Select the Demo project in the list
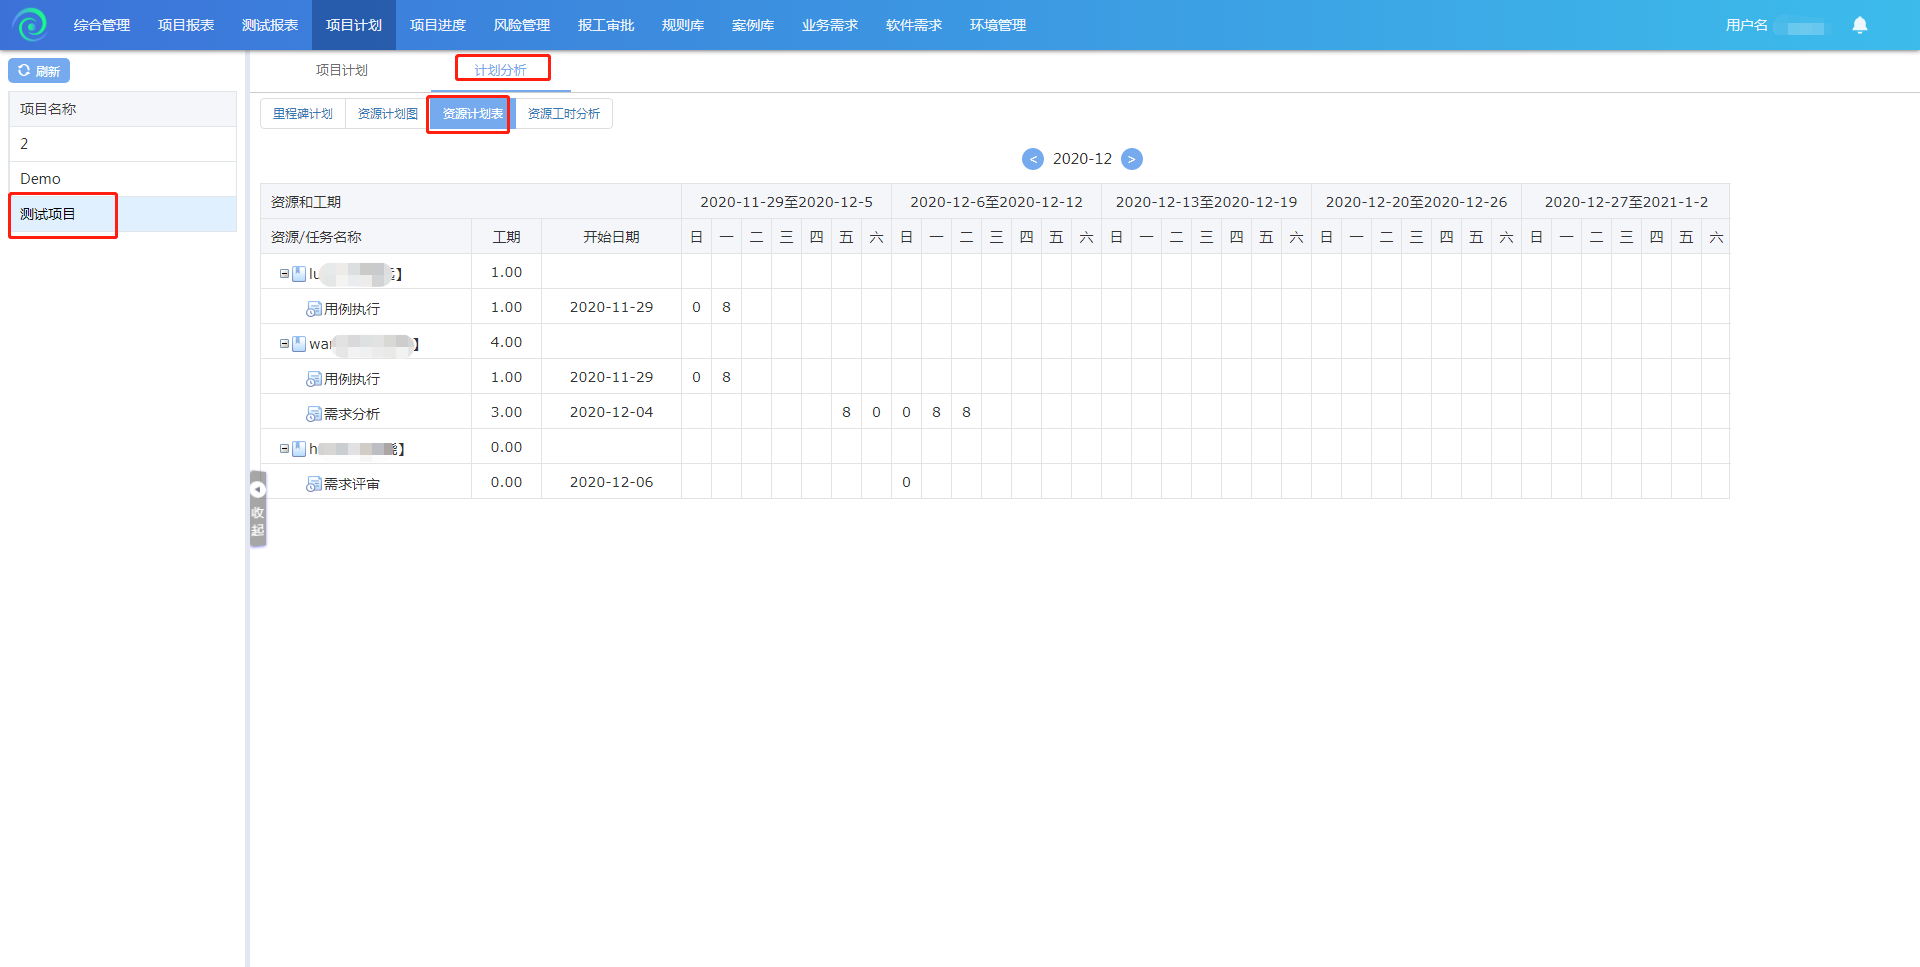Screen dimensions: 1920x967 coord(41,179)
